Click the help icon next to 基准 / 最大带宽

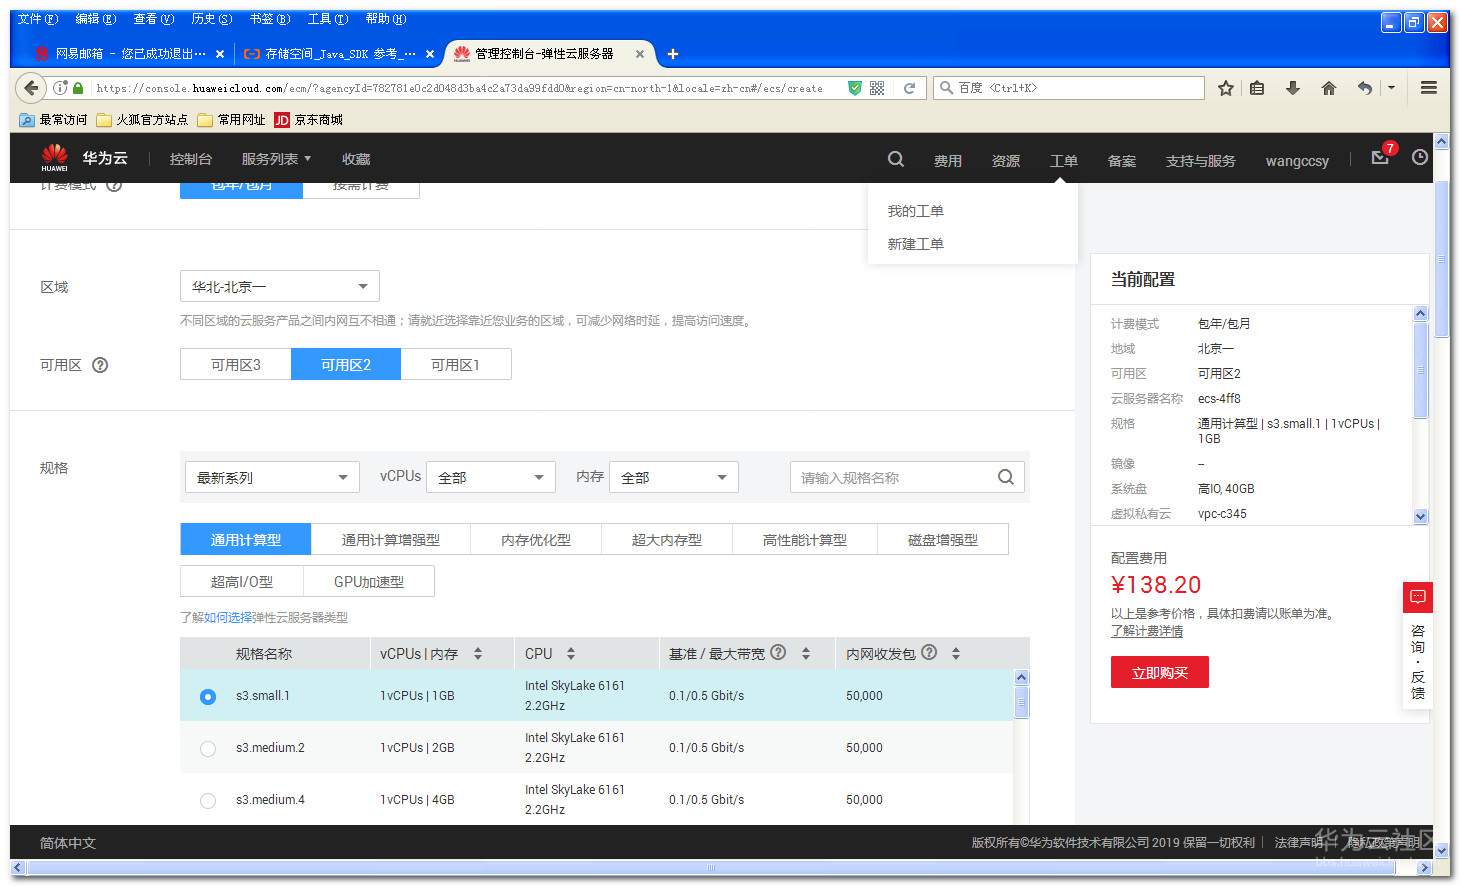point(778,653)
